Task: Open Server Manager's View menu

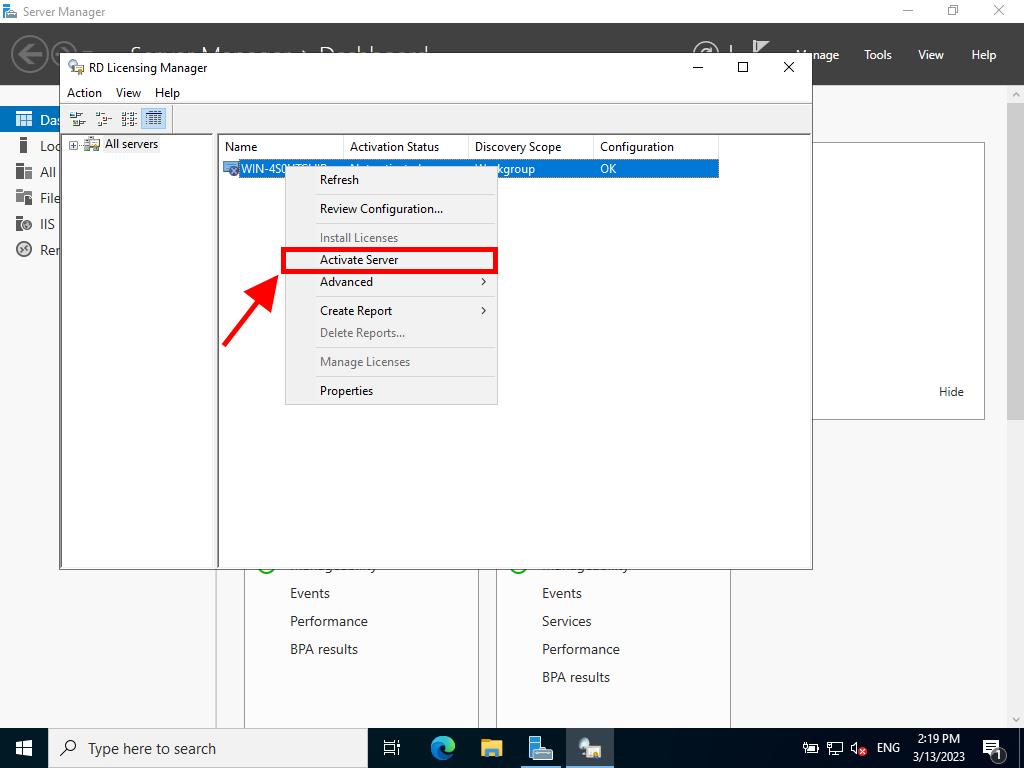Action: coord(931,55)
